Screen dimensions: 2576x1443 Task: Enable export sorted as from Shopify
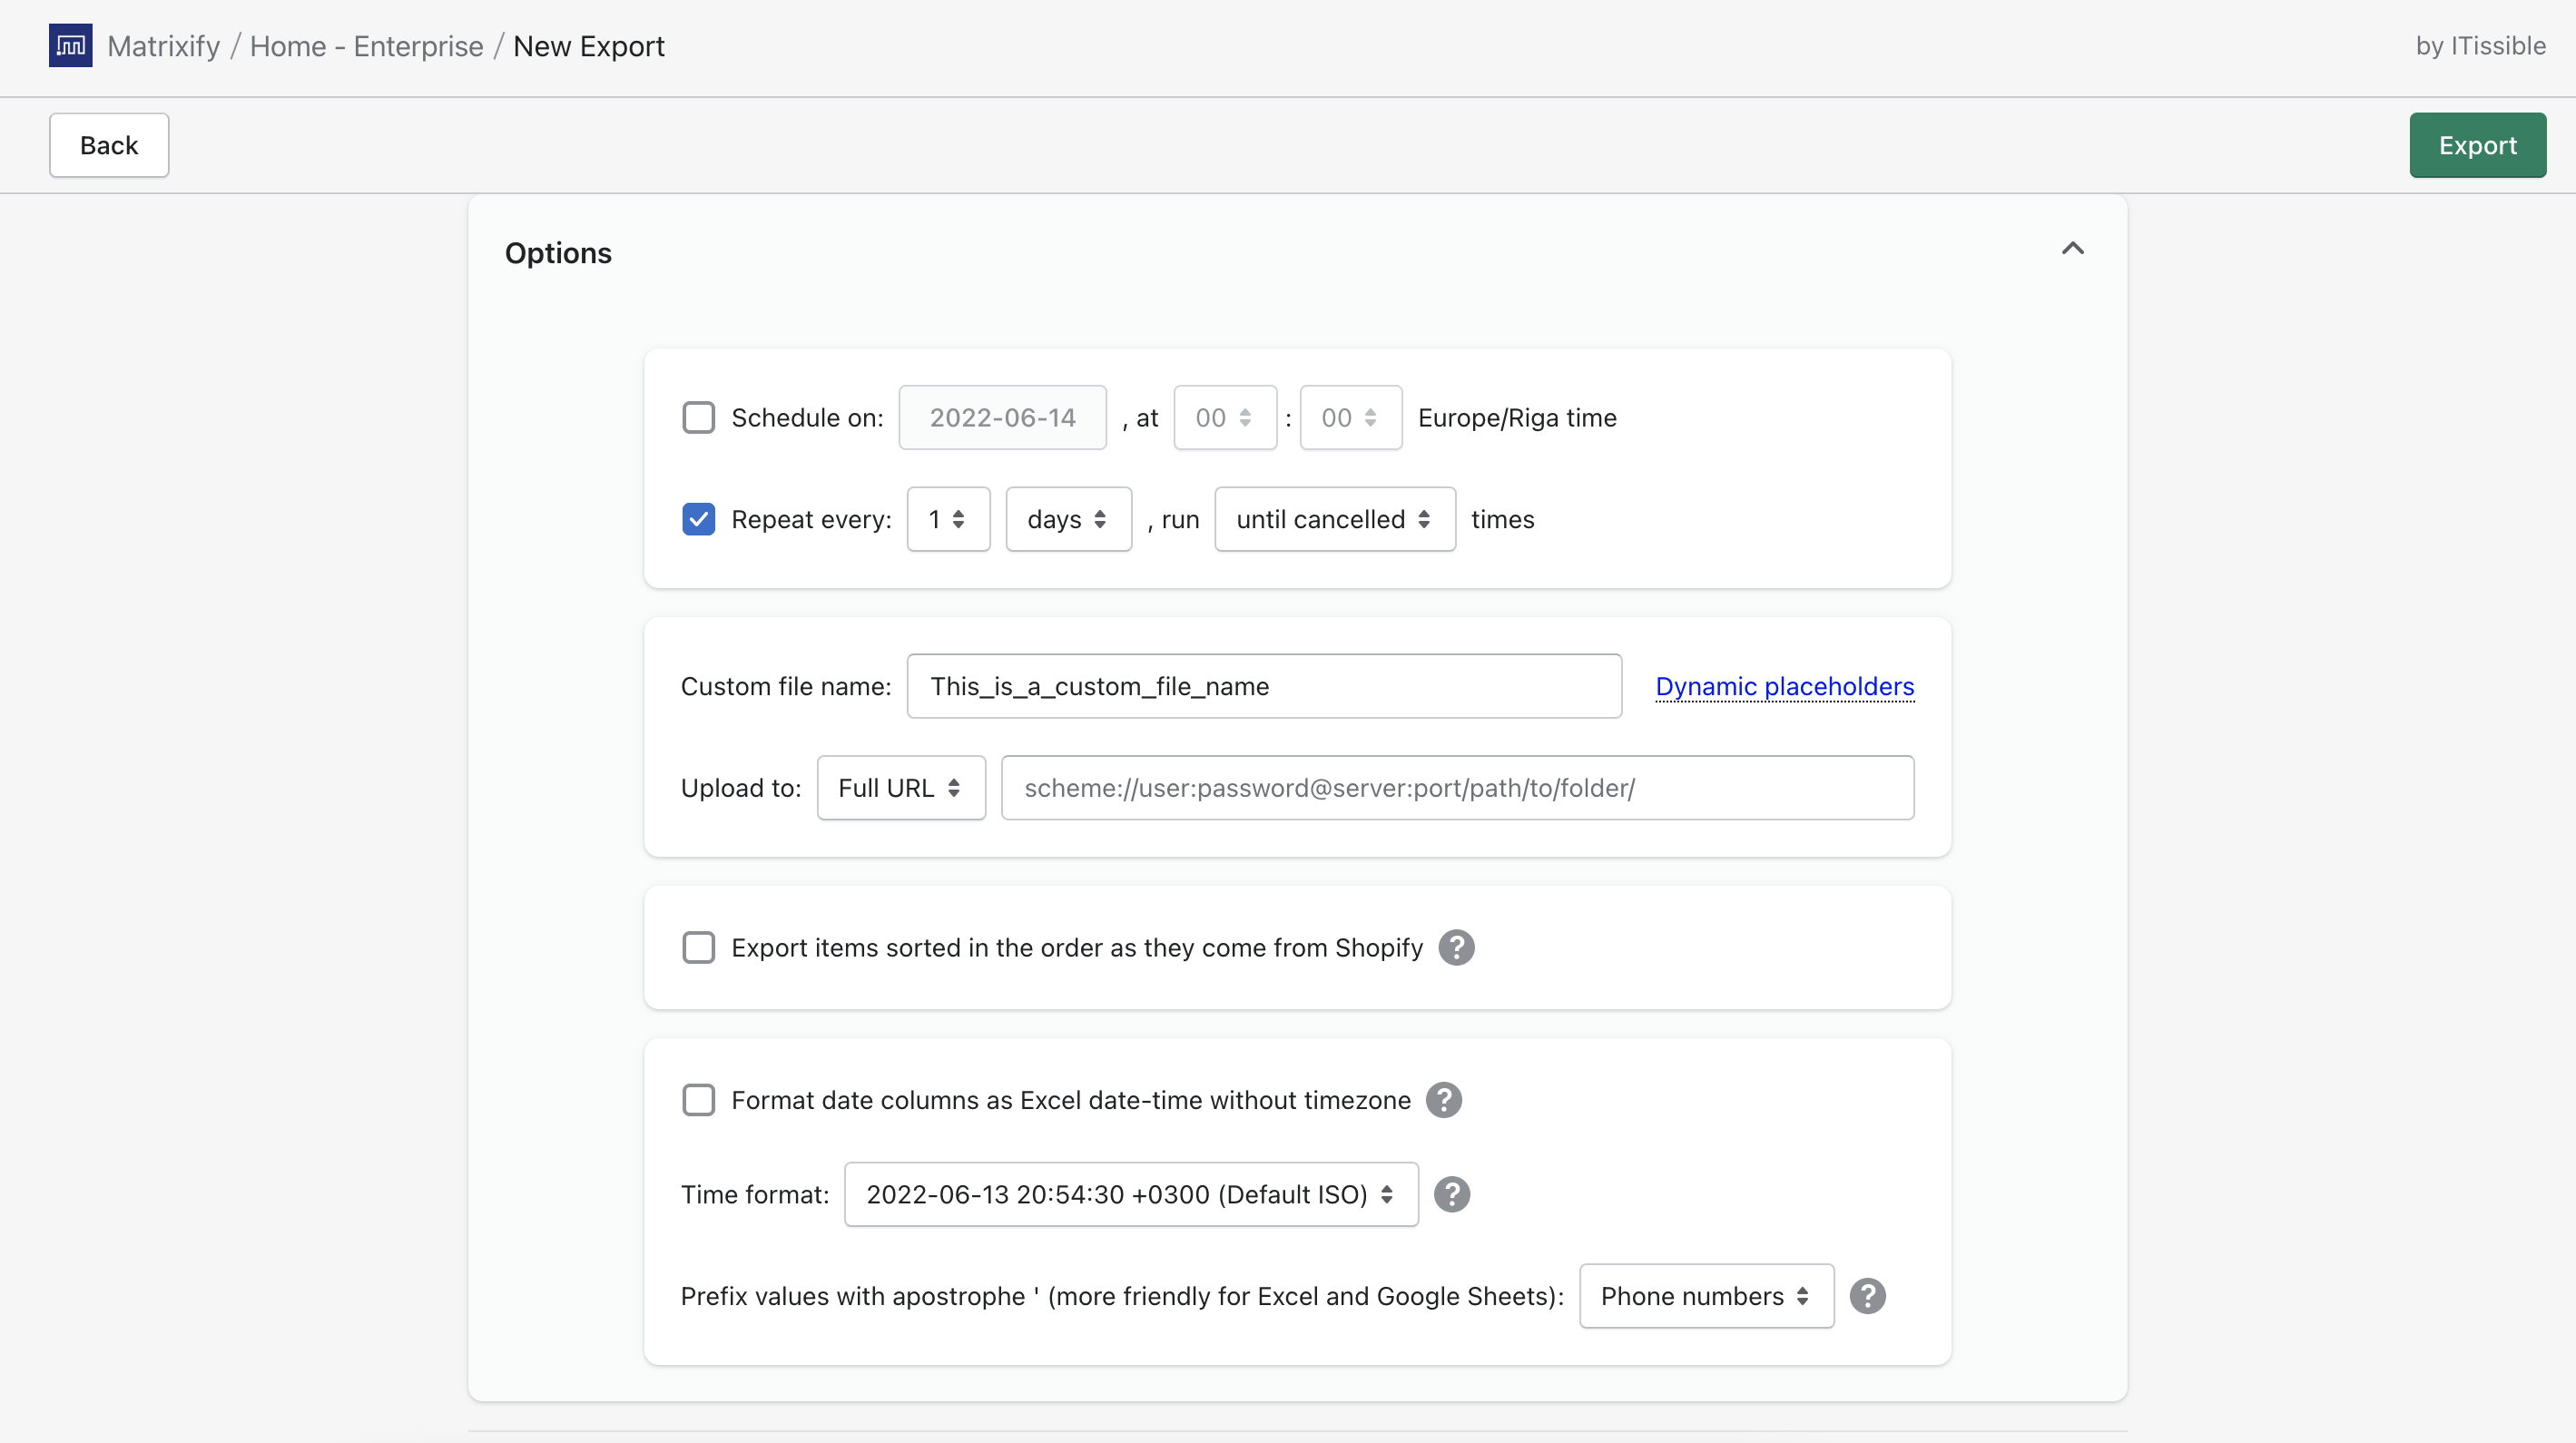click(698, 947)
